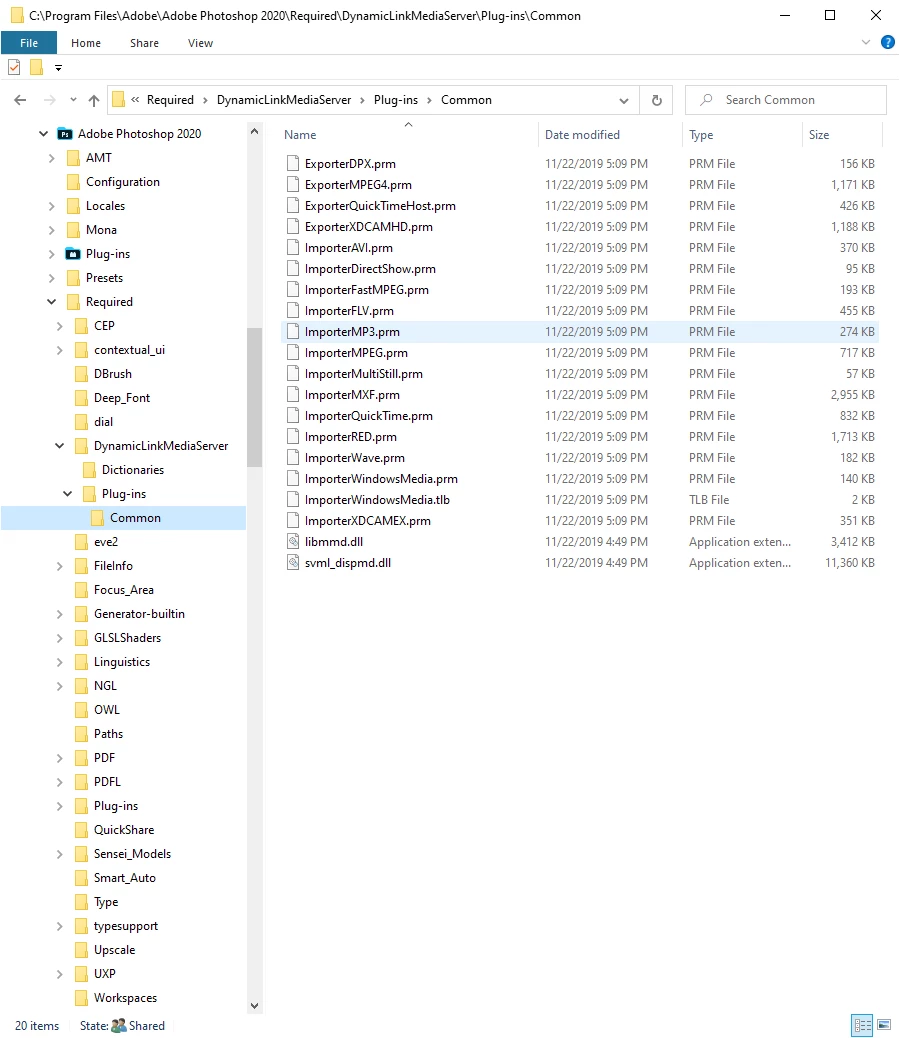The width and height of the screenshot is (900, 1038).
Task: Open the Recent locations dropdown arrow
Action: coord(73,100)
